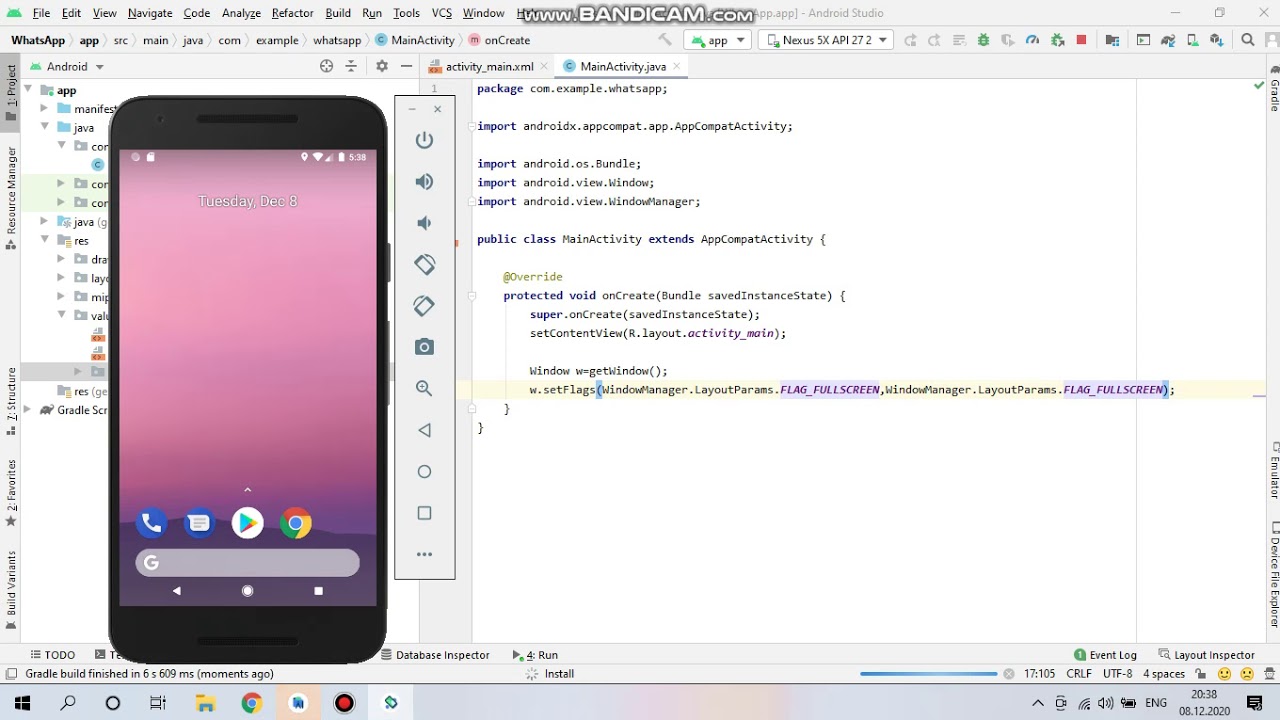
Task: Open File Explorer from the taskbar
Action: click(x=205, y=703)
